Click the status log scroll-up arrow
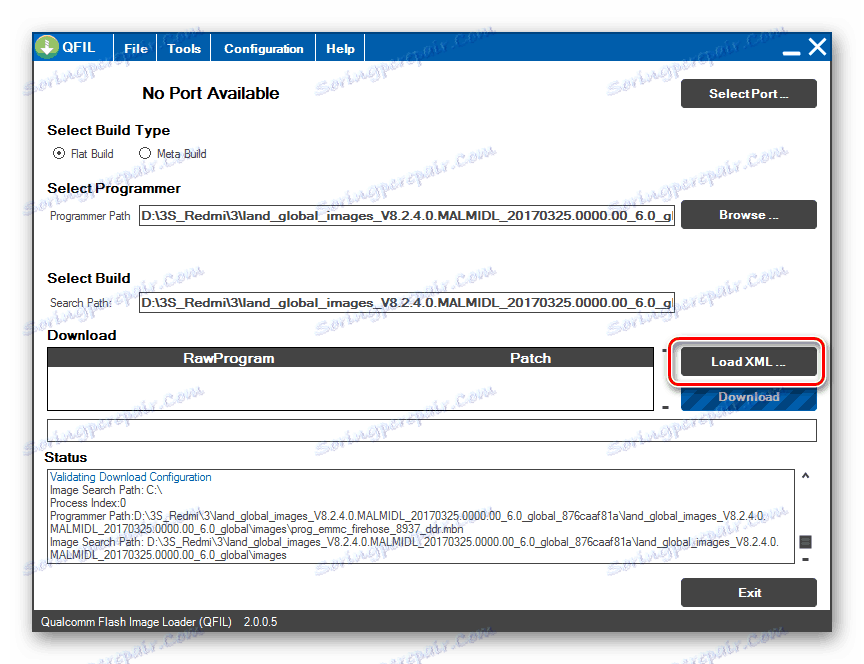The height and width of the screenshot is (664, 864). [x=806, y=476]
